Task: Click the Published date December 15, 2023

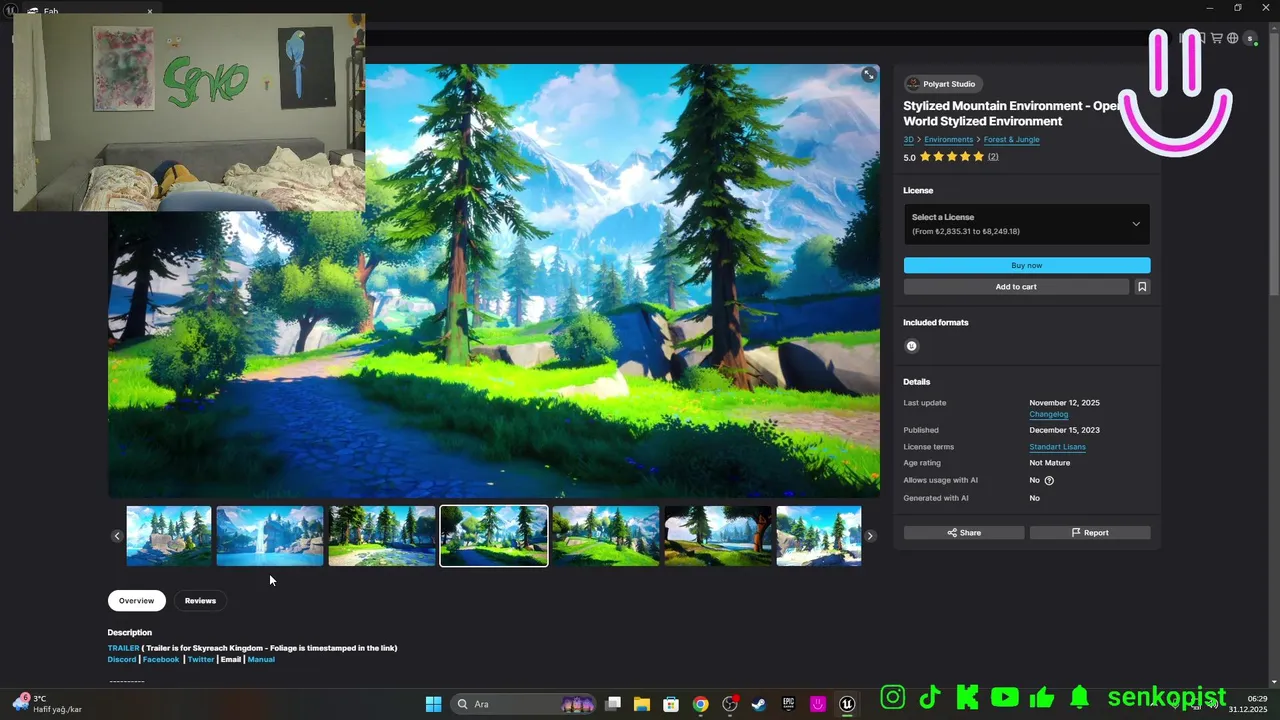Action: [x=1064, y=430]
